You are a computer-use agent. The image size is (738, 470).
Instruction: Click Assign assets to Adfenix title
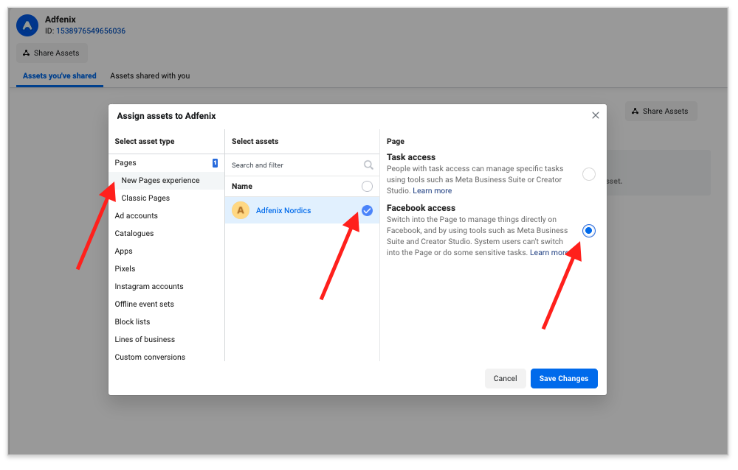click(166, 116)
